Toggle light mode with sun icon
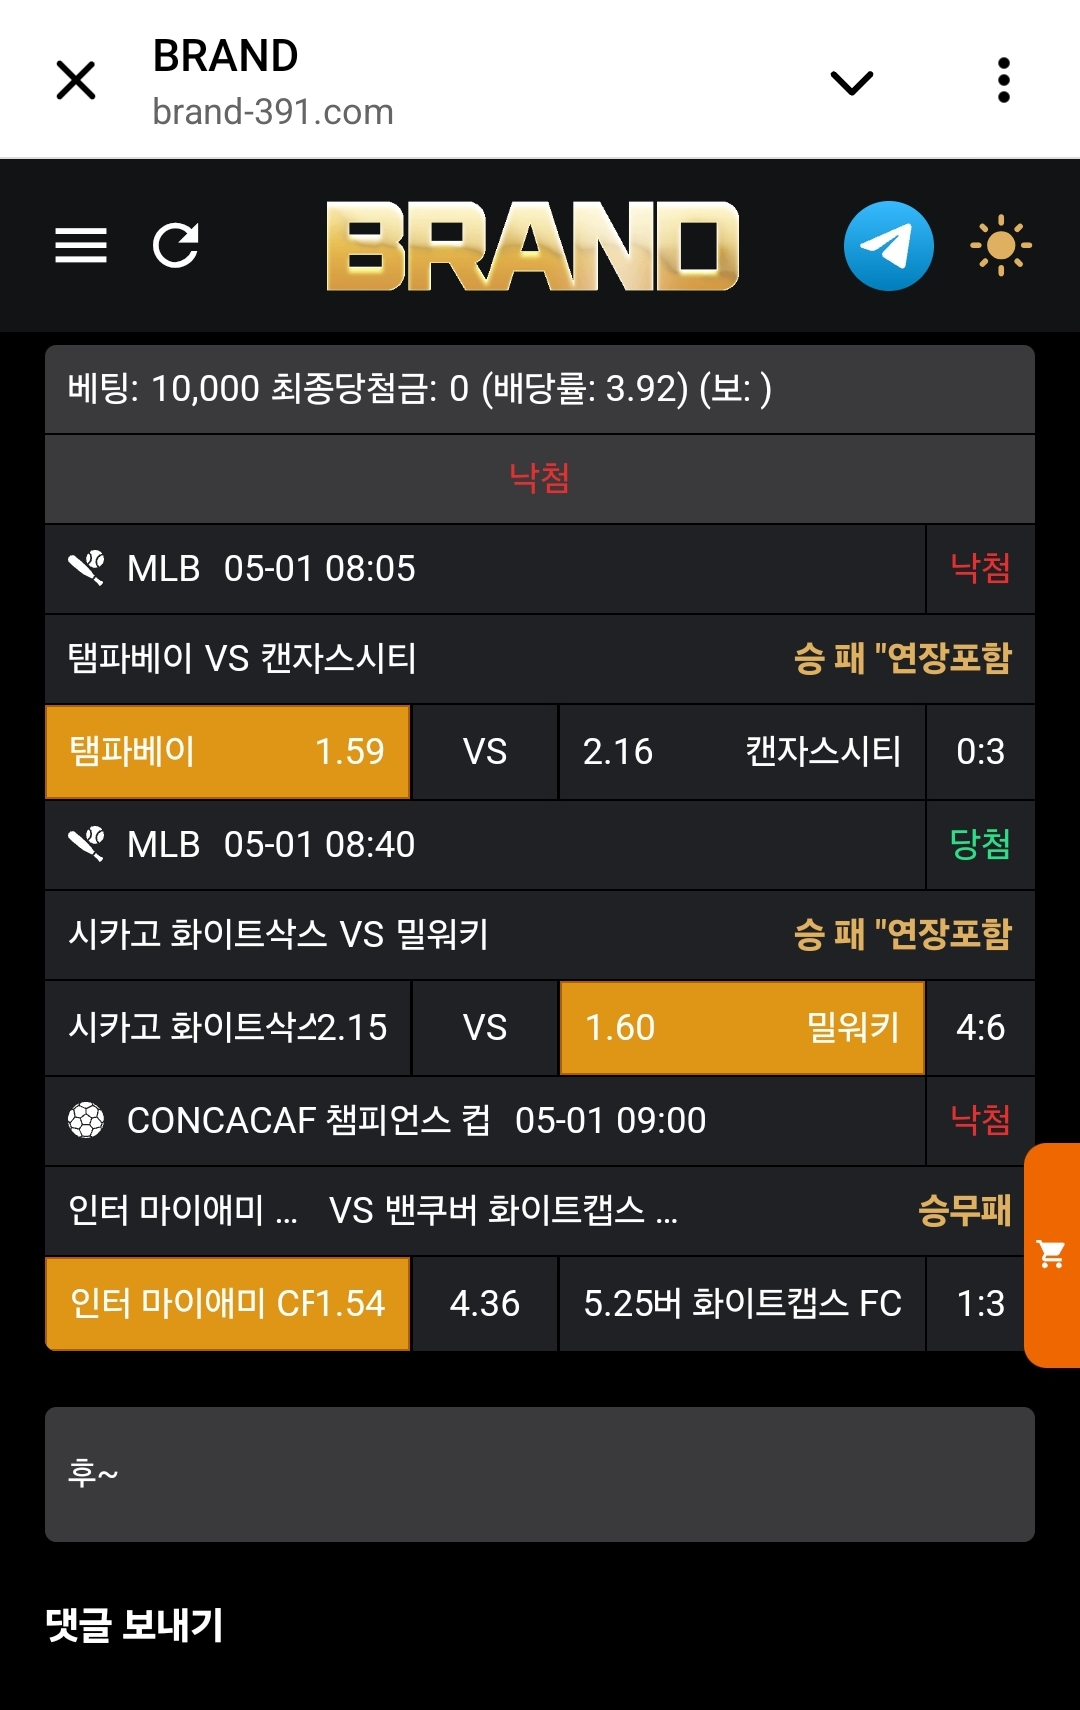1080x1710 pixels. pyautogui.click(x=1001, y=245)
